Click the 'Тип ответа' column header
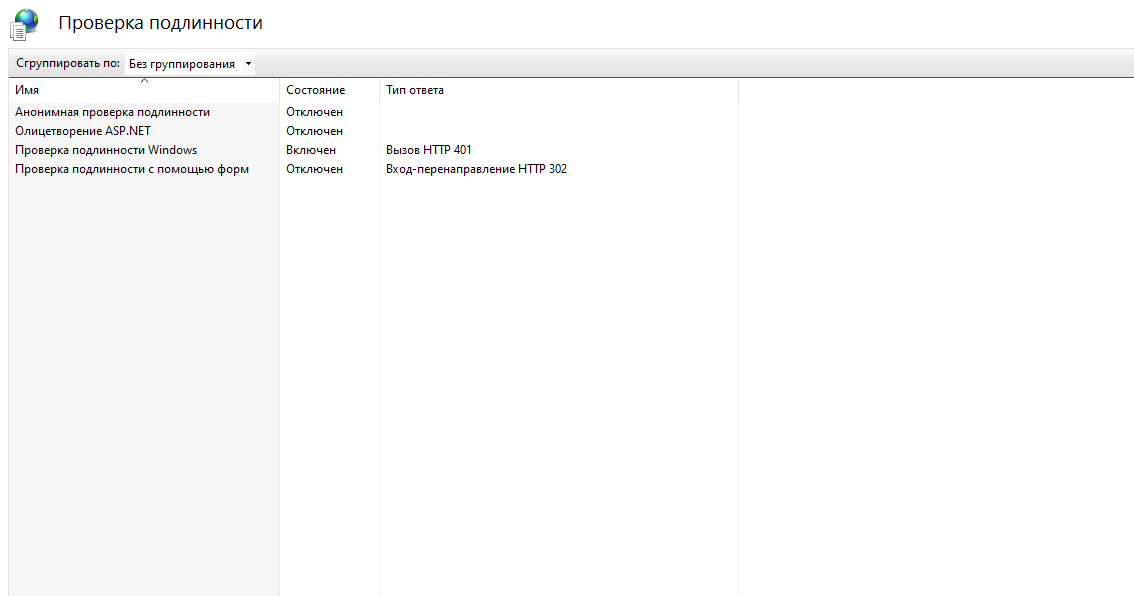1134x596 pixels. tap(415, 90)
